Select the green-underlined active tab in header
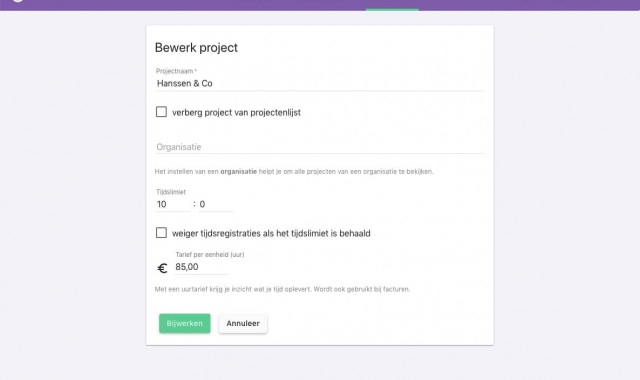640x380 pixels. coord(392,5)
